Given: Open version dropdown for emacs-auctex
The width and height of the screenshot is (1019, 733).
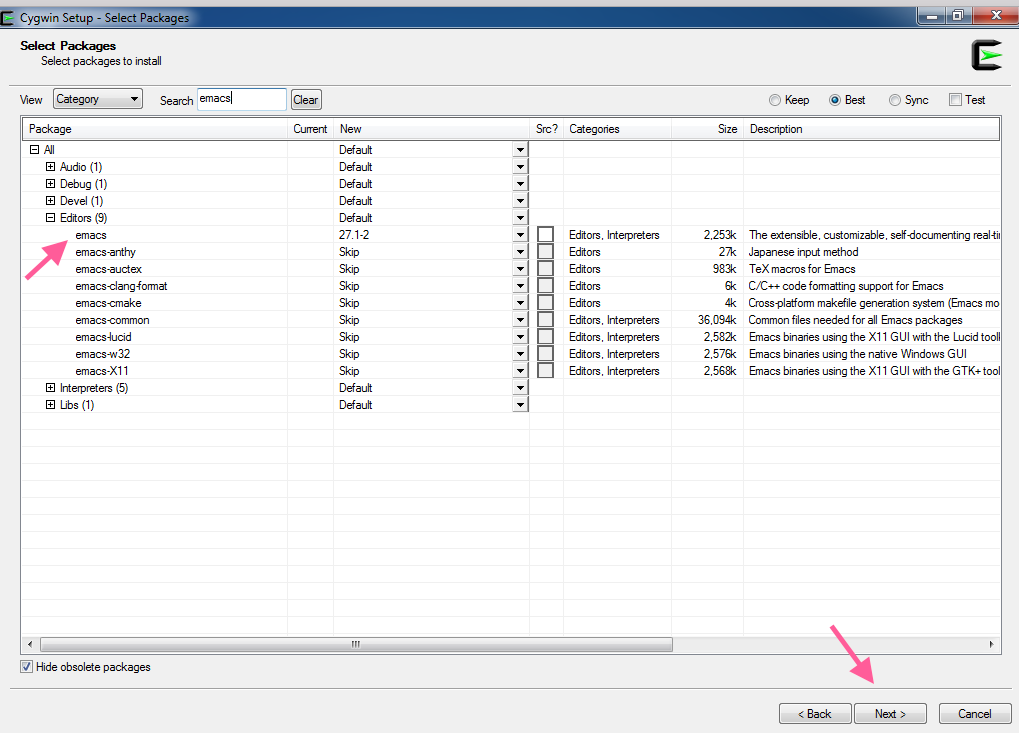Looking at the screenshot, I should coord(520,268).
